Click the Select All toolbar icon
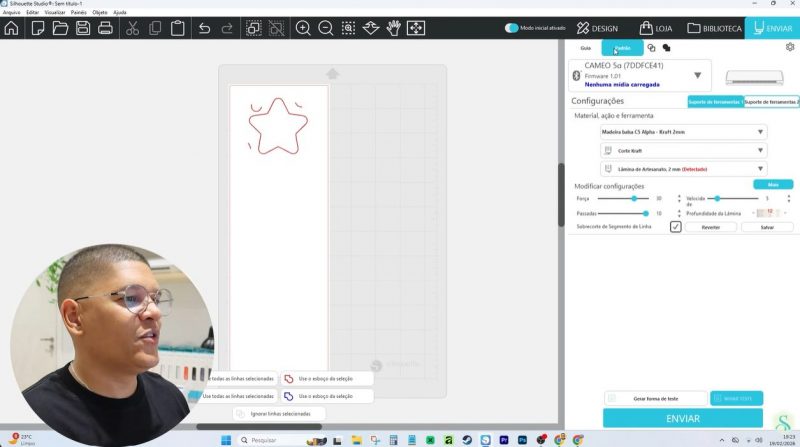This screenshot has width=800, height=447. pos(254,28)
